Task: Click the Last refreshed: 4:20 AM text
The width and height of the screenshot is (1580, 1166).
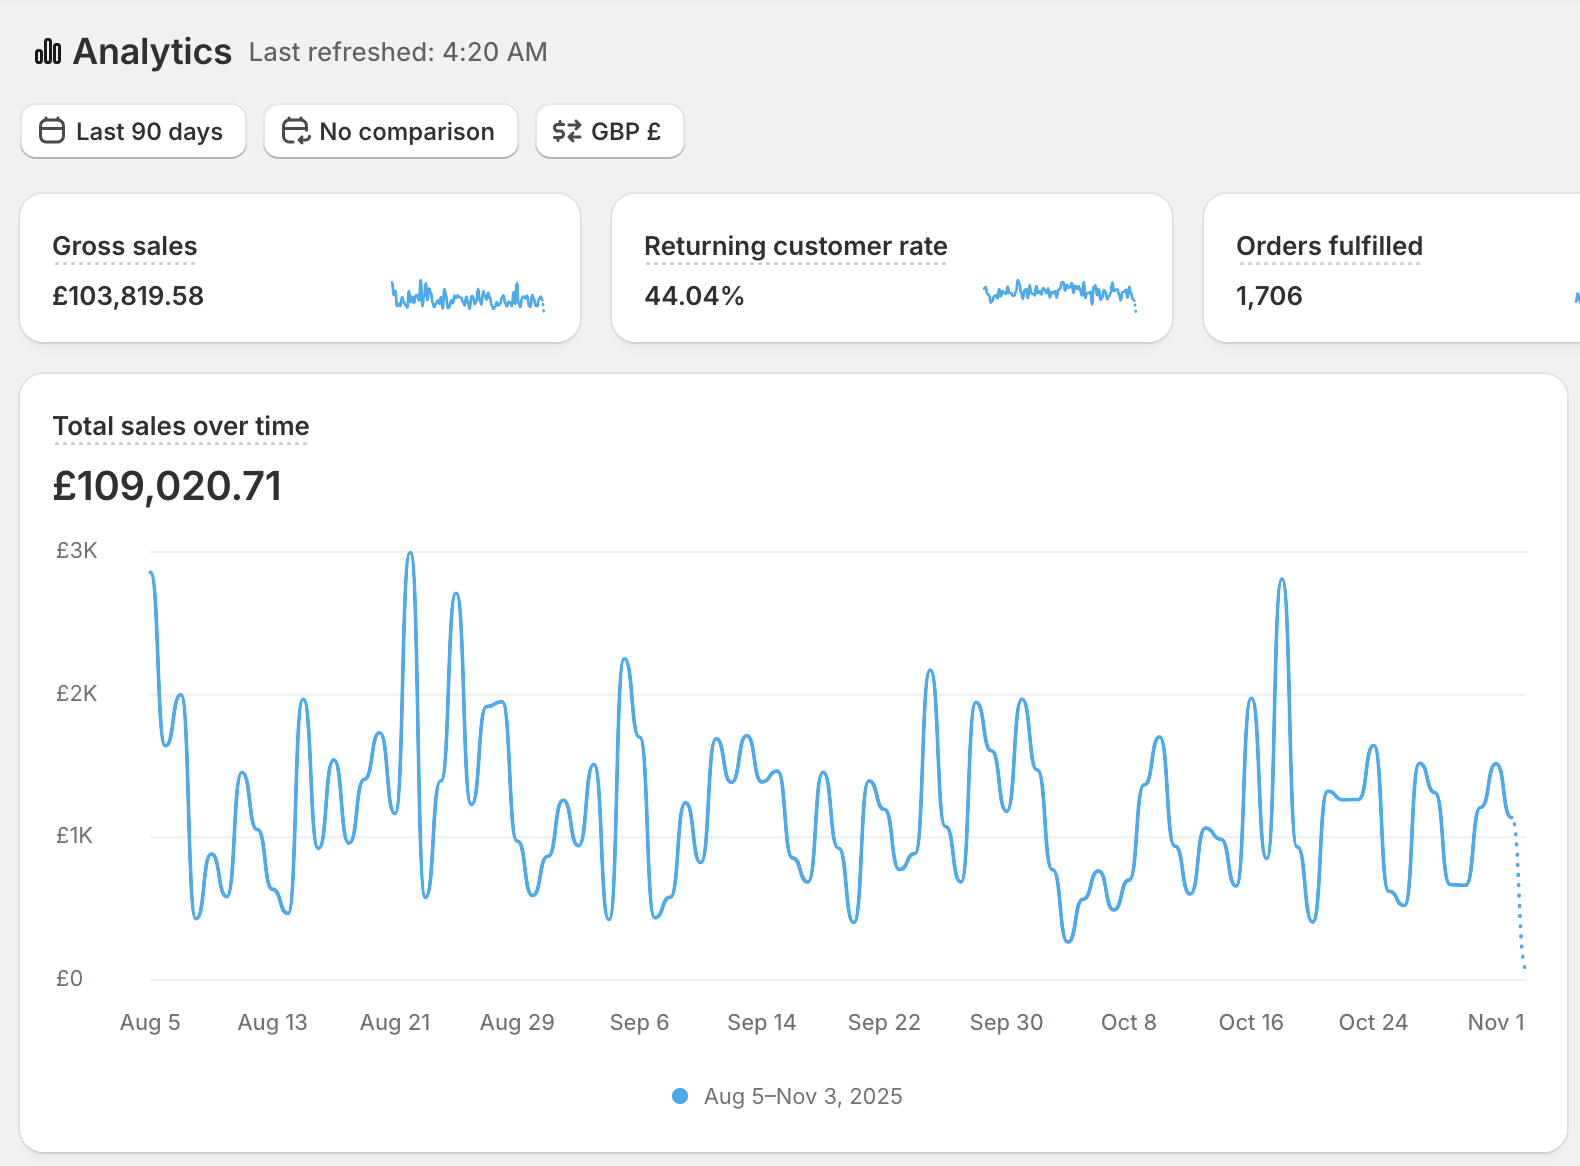Action: pyautogui.click(x=398, y=52)
